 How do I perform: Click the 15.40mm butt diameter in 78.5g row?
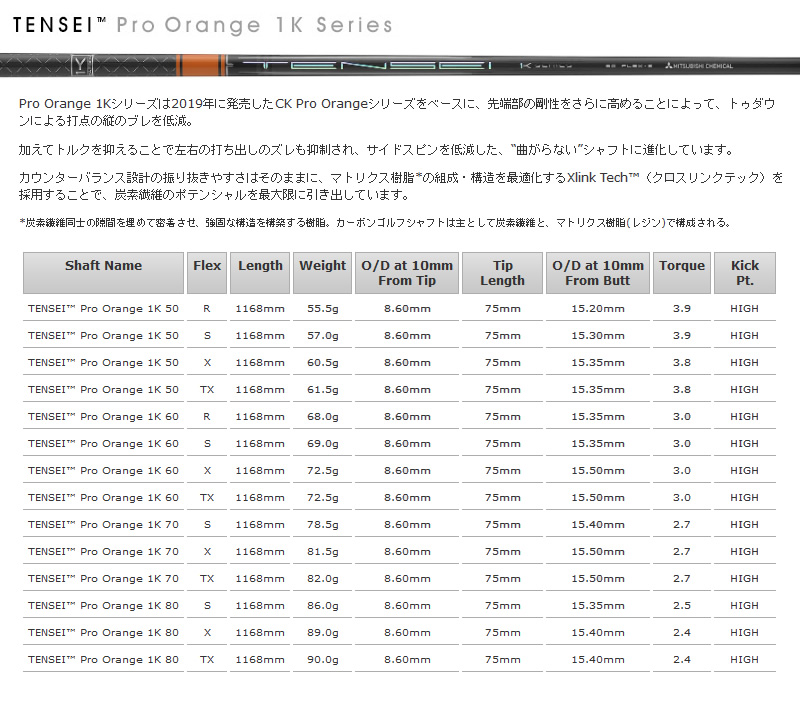pyautogui.click(x=598, y=525)
